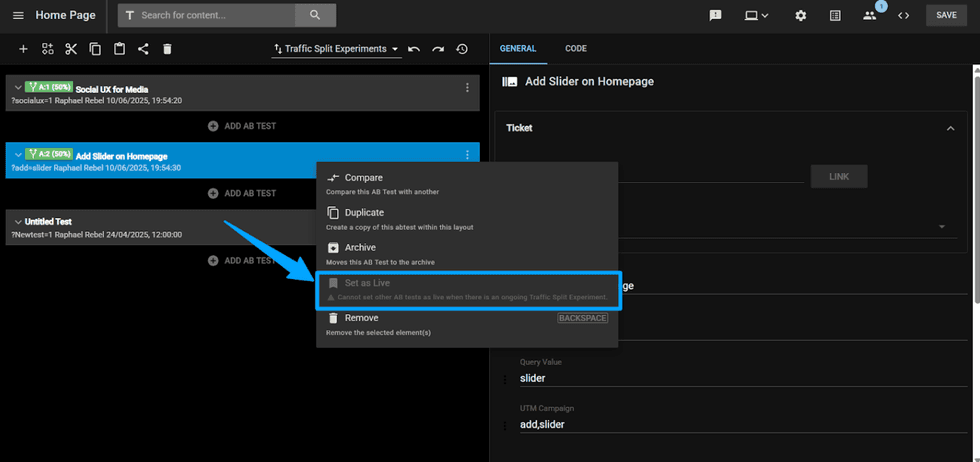Choose Remove in the context menu
This screenshot has width=980, height=462.
pos(467,324)
